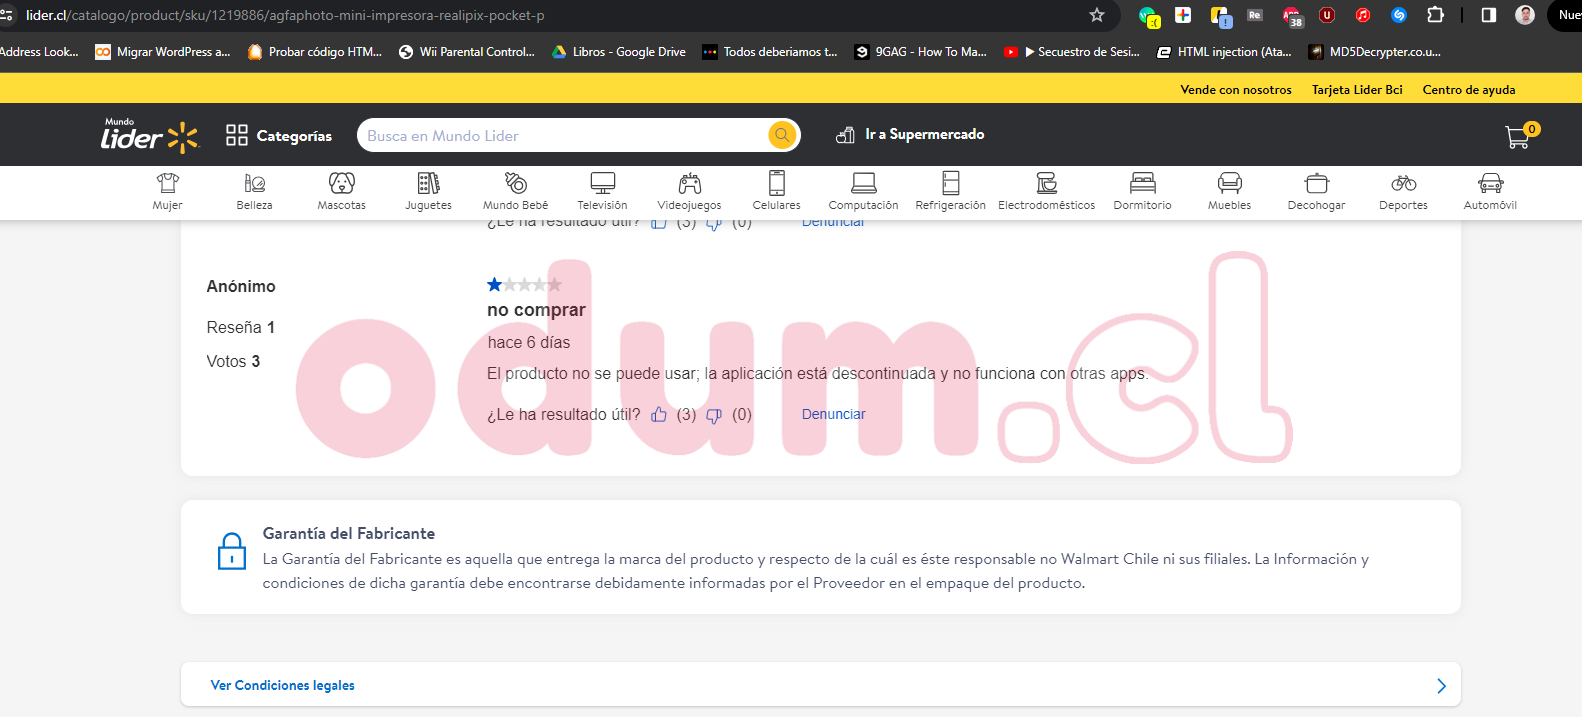
Task: Open the Refrigeración category icon
Action: (950, 184)
